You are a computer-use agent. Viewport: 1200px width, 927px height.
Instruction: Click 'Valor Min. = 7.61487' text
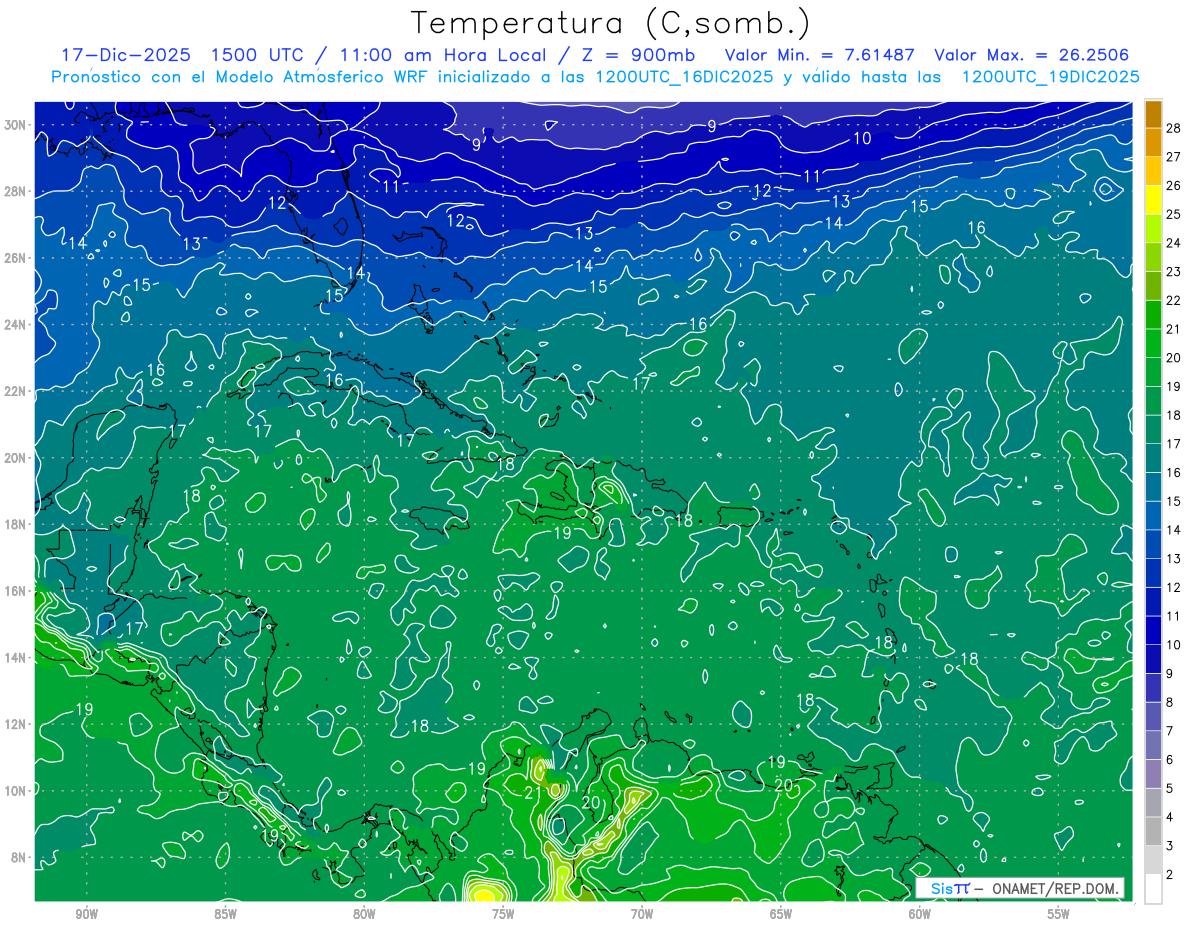coord(821,55)
